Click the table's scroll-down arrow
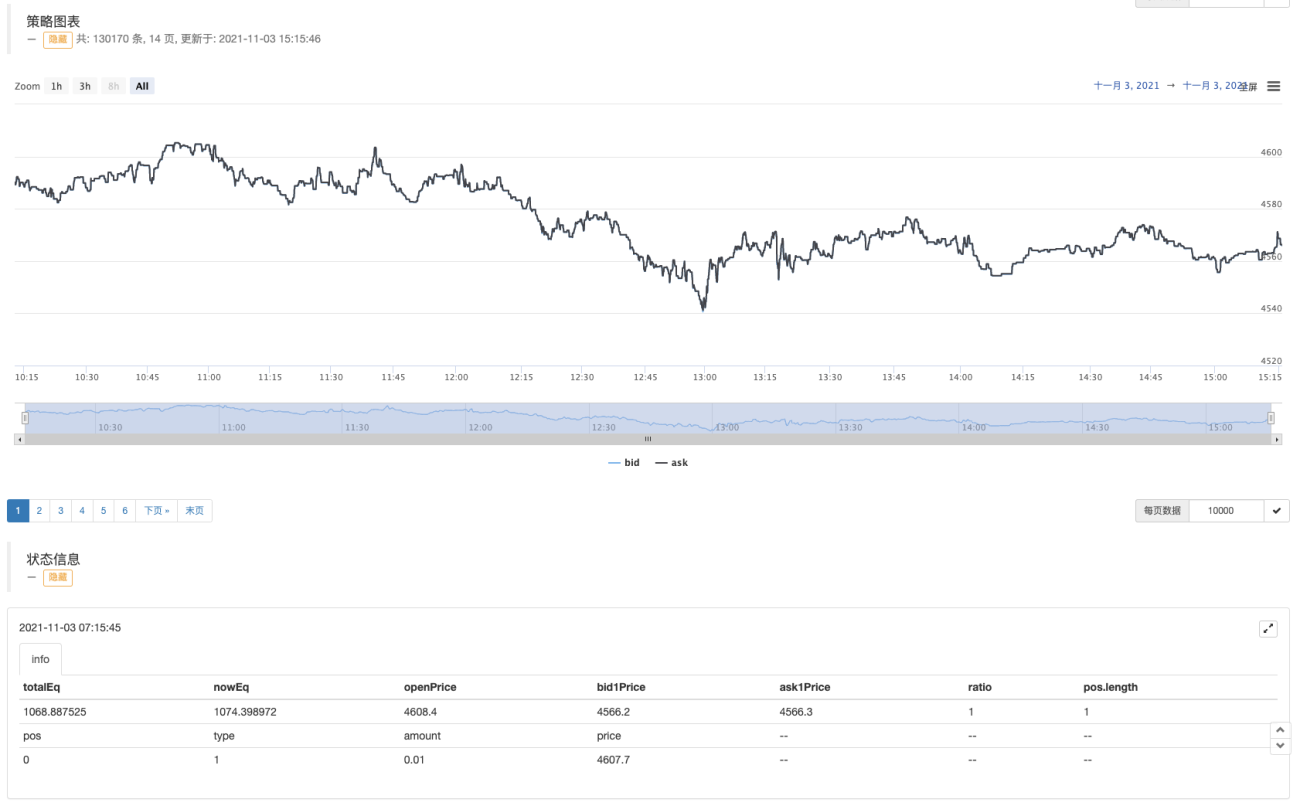Viewport: 1300px width, 806px height. click(1279, 747)
